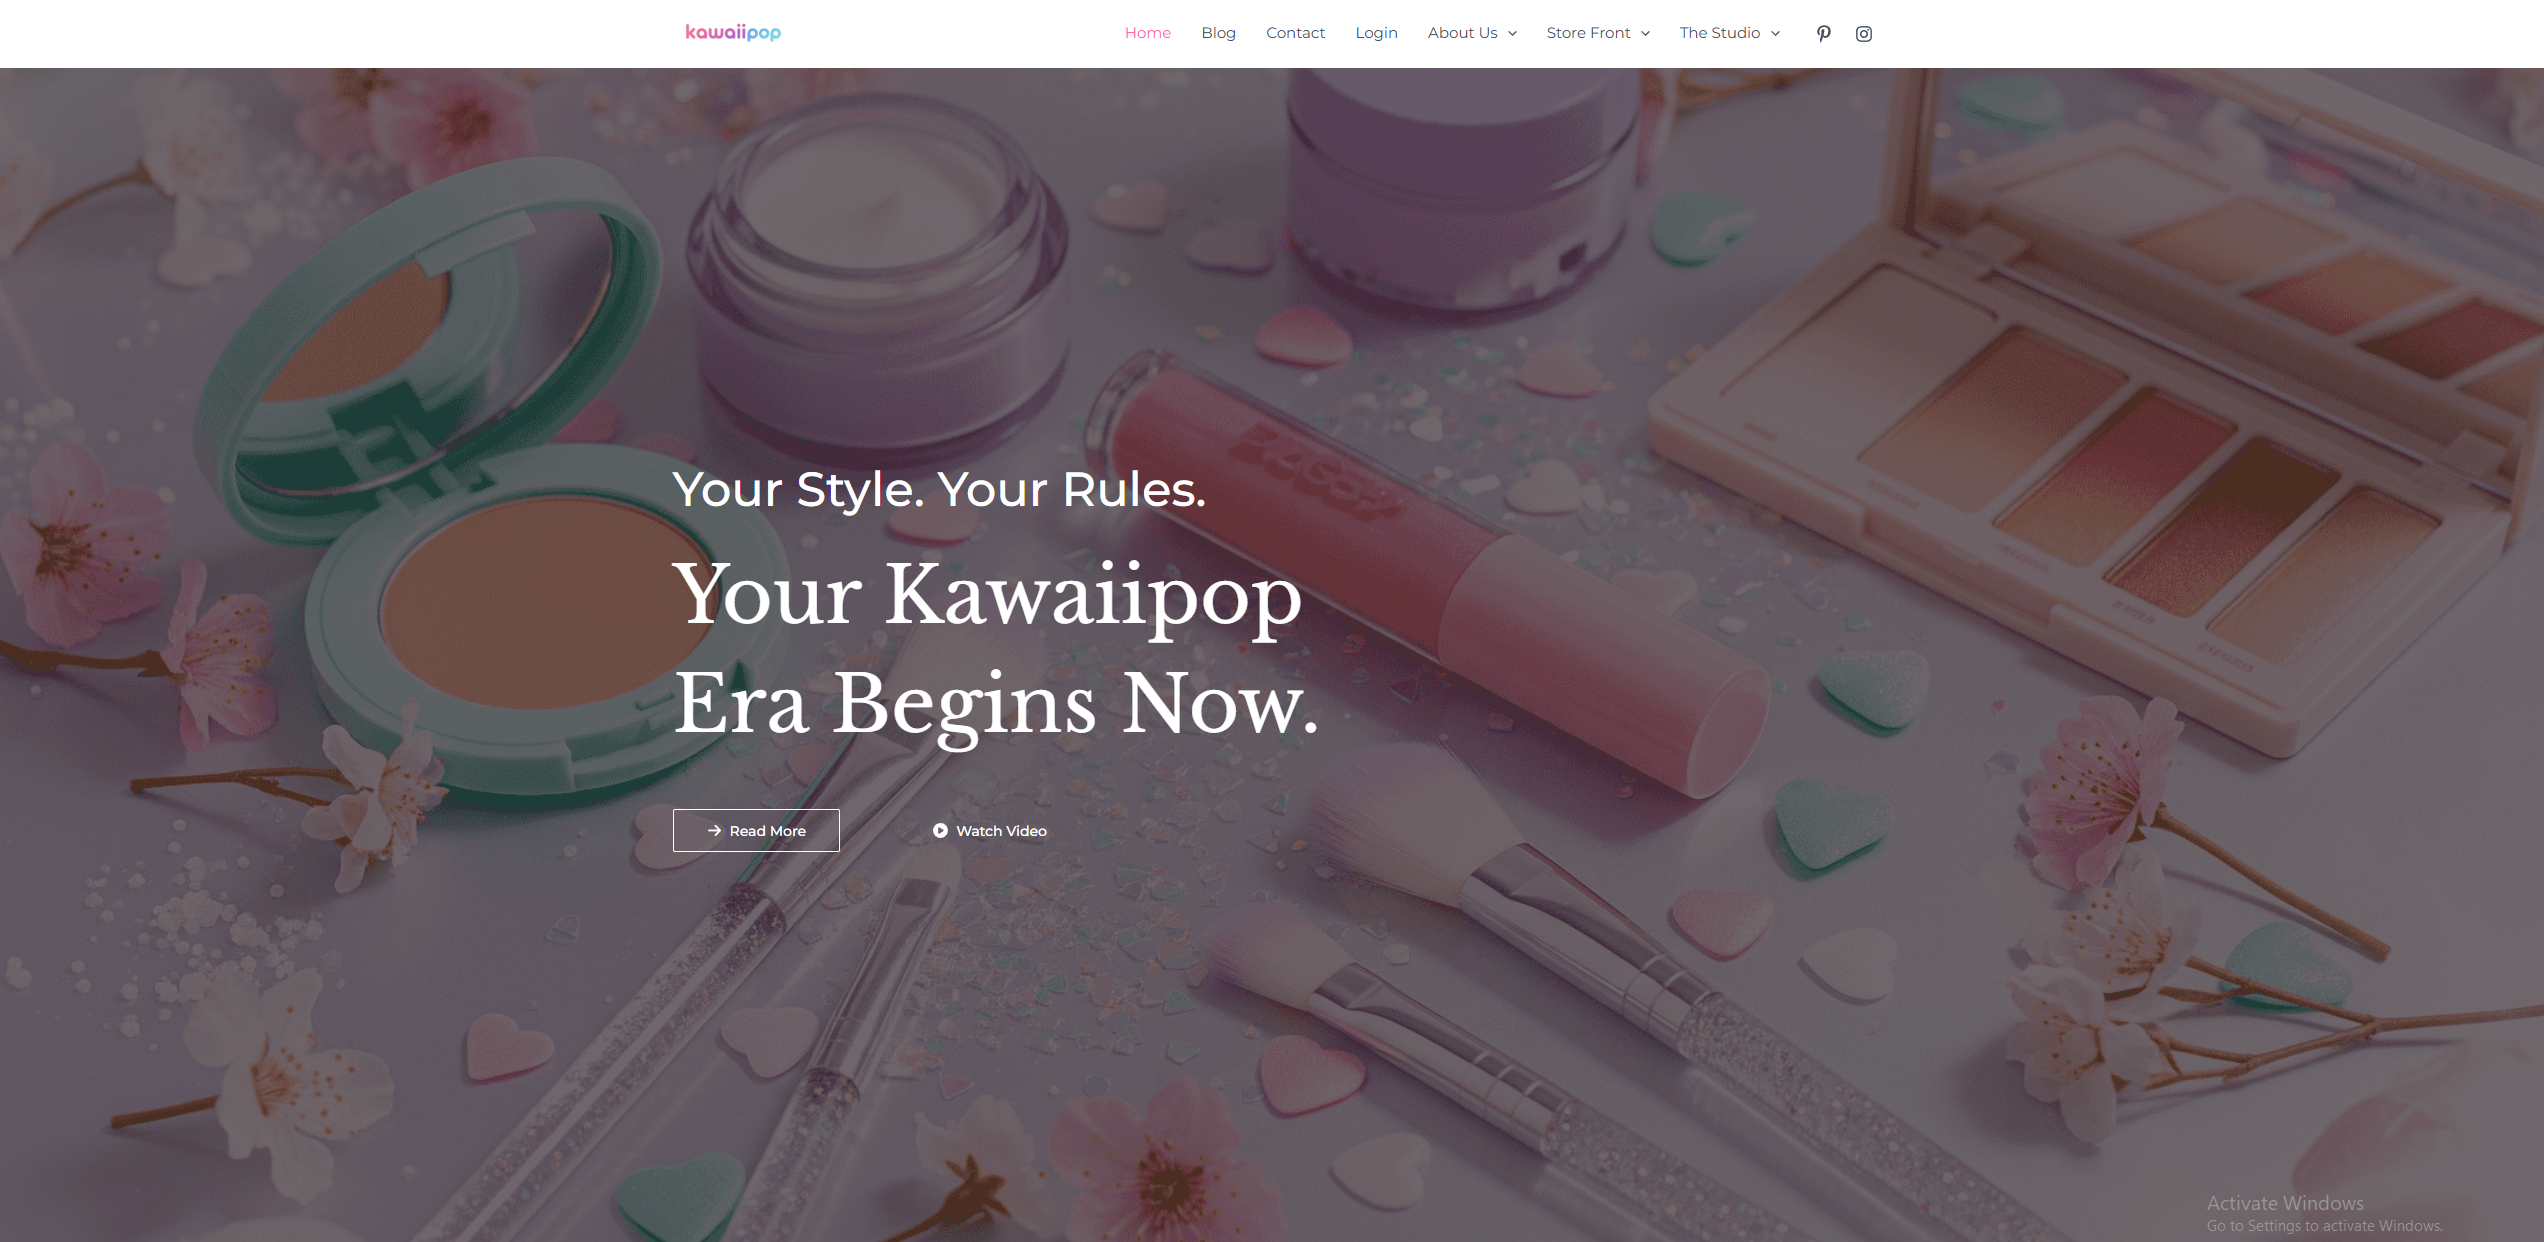Click the Read More button

tap(756, 831)
